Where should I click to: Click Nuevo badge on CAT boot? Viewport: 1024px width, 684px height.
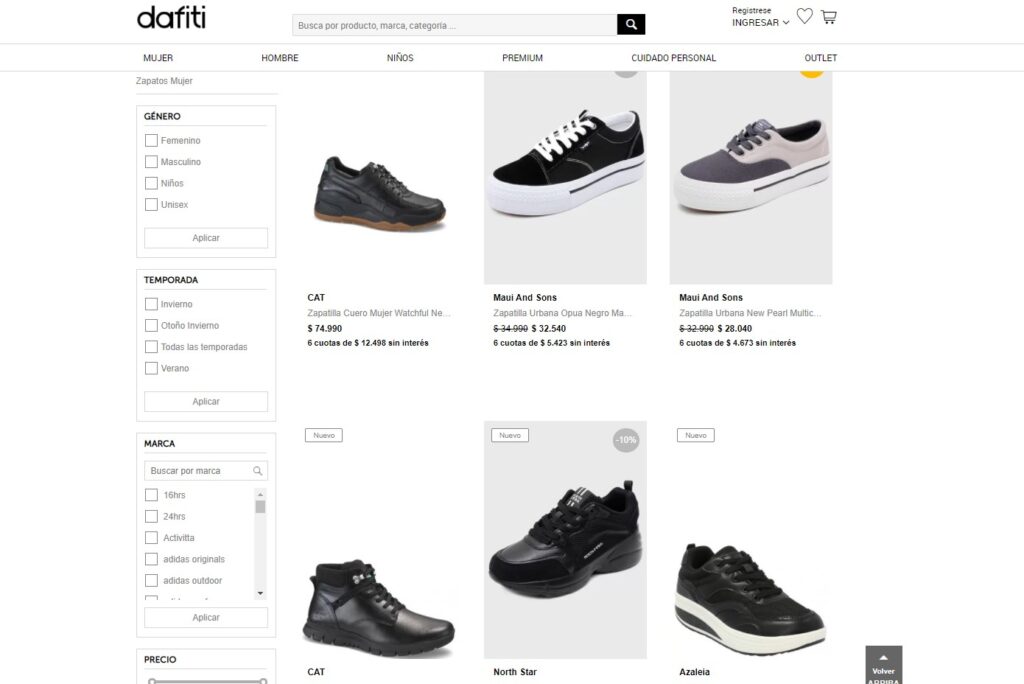[324, 435]
